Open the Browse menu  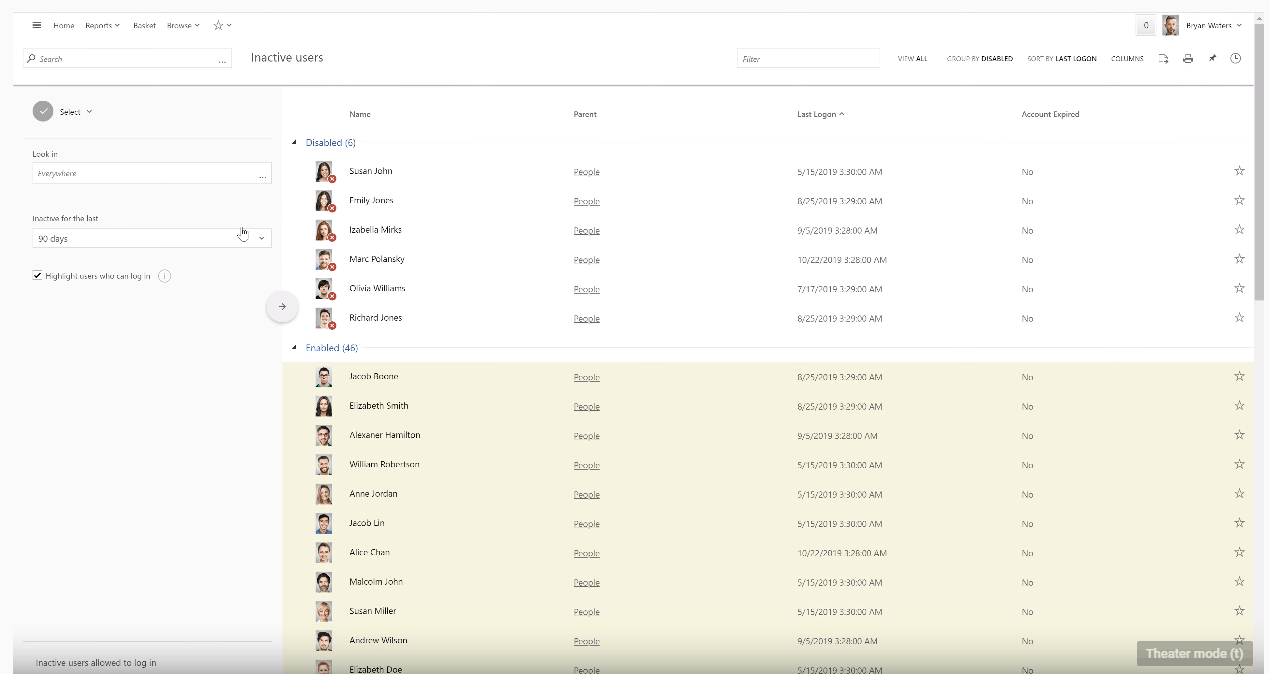pyautogui.click(x=183, y=25)
